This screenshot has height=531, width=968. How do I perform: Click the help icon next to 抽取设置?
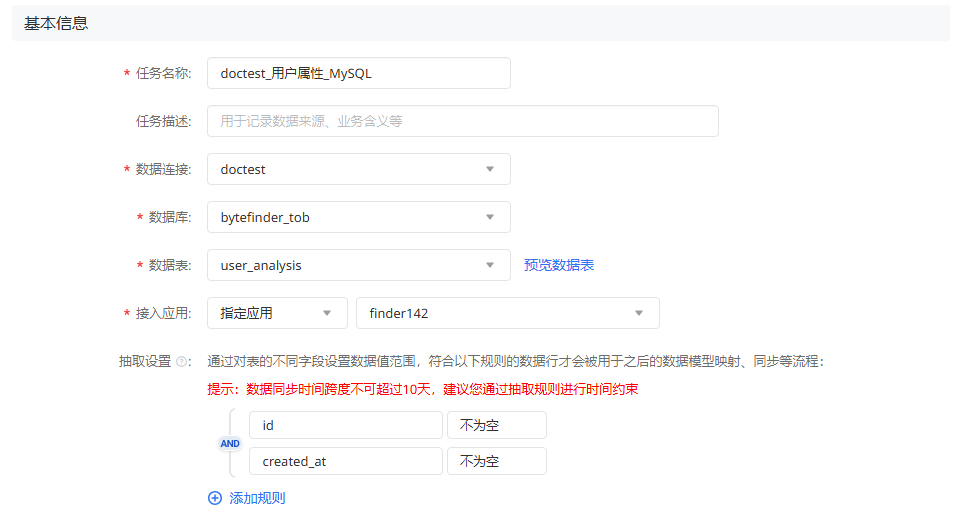click(x=182, y=362)
